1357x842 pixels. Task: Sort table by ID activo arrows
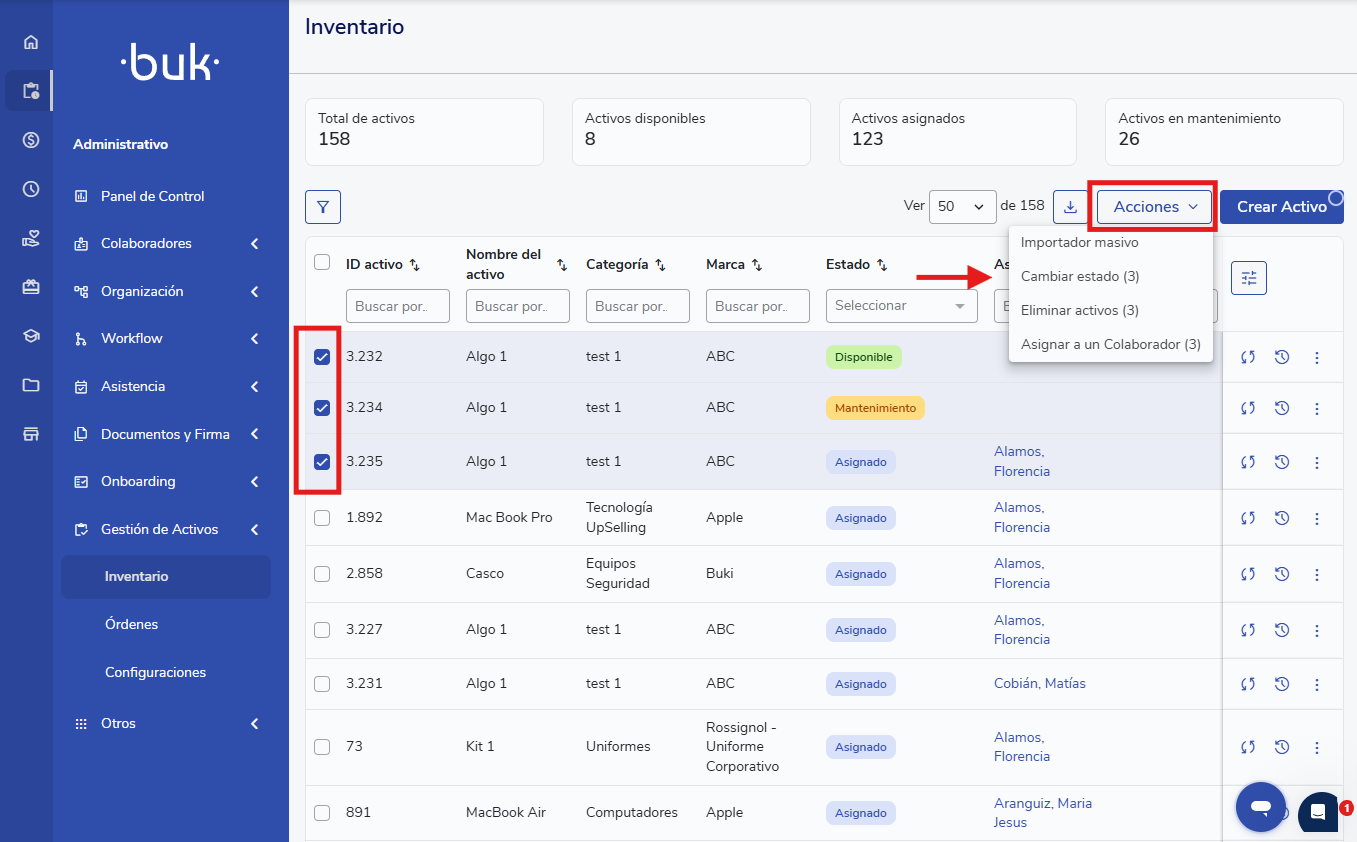(415, 265)
